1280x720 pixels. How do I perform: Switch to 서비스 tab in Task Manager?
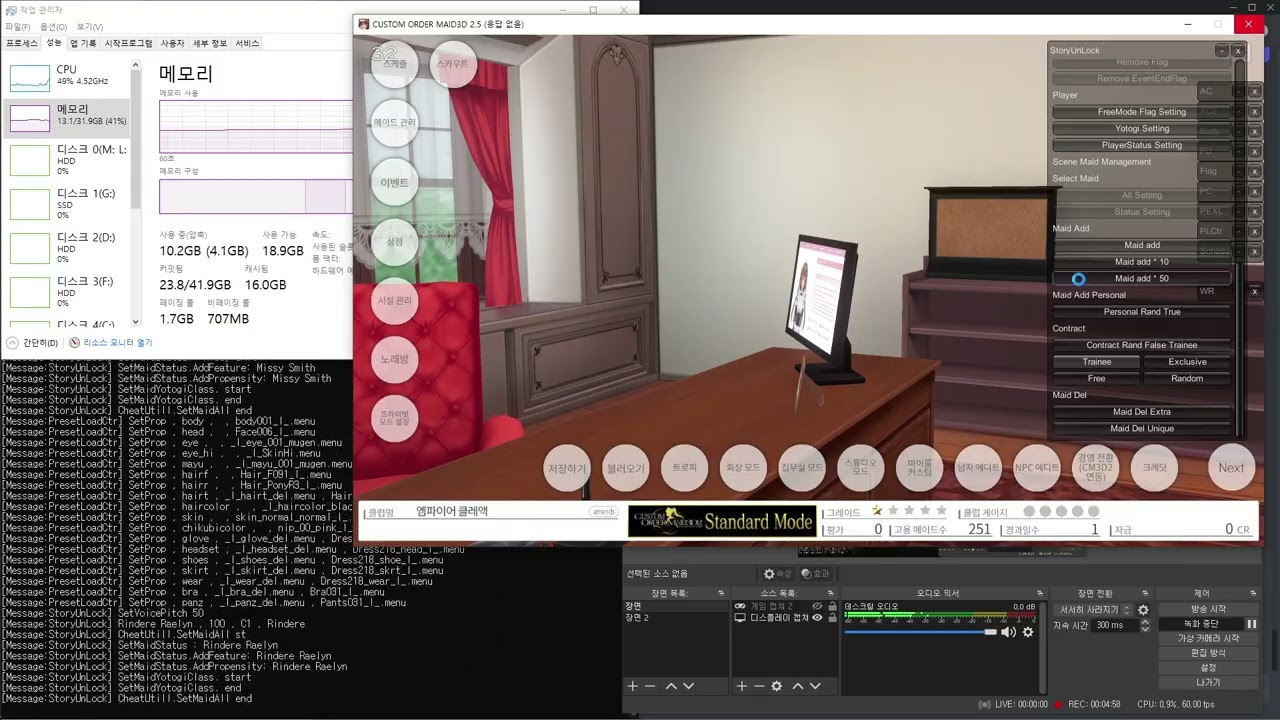(247, 44)
